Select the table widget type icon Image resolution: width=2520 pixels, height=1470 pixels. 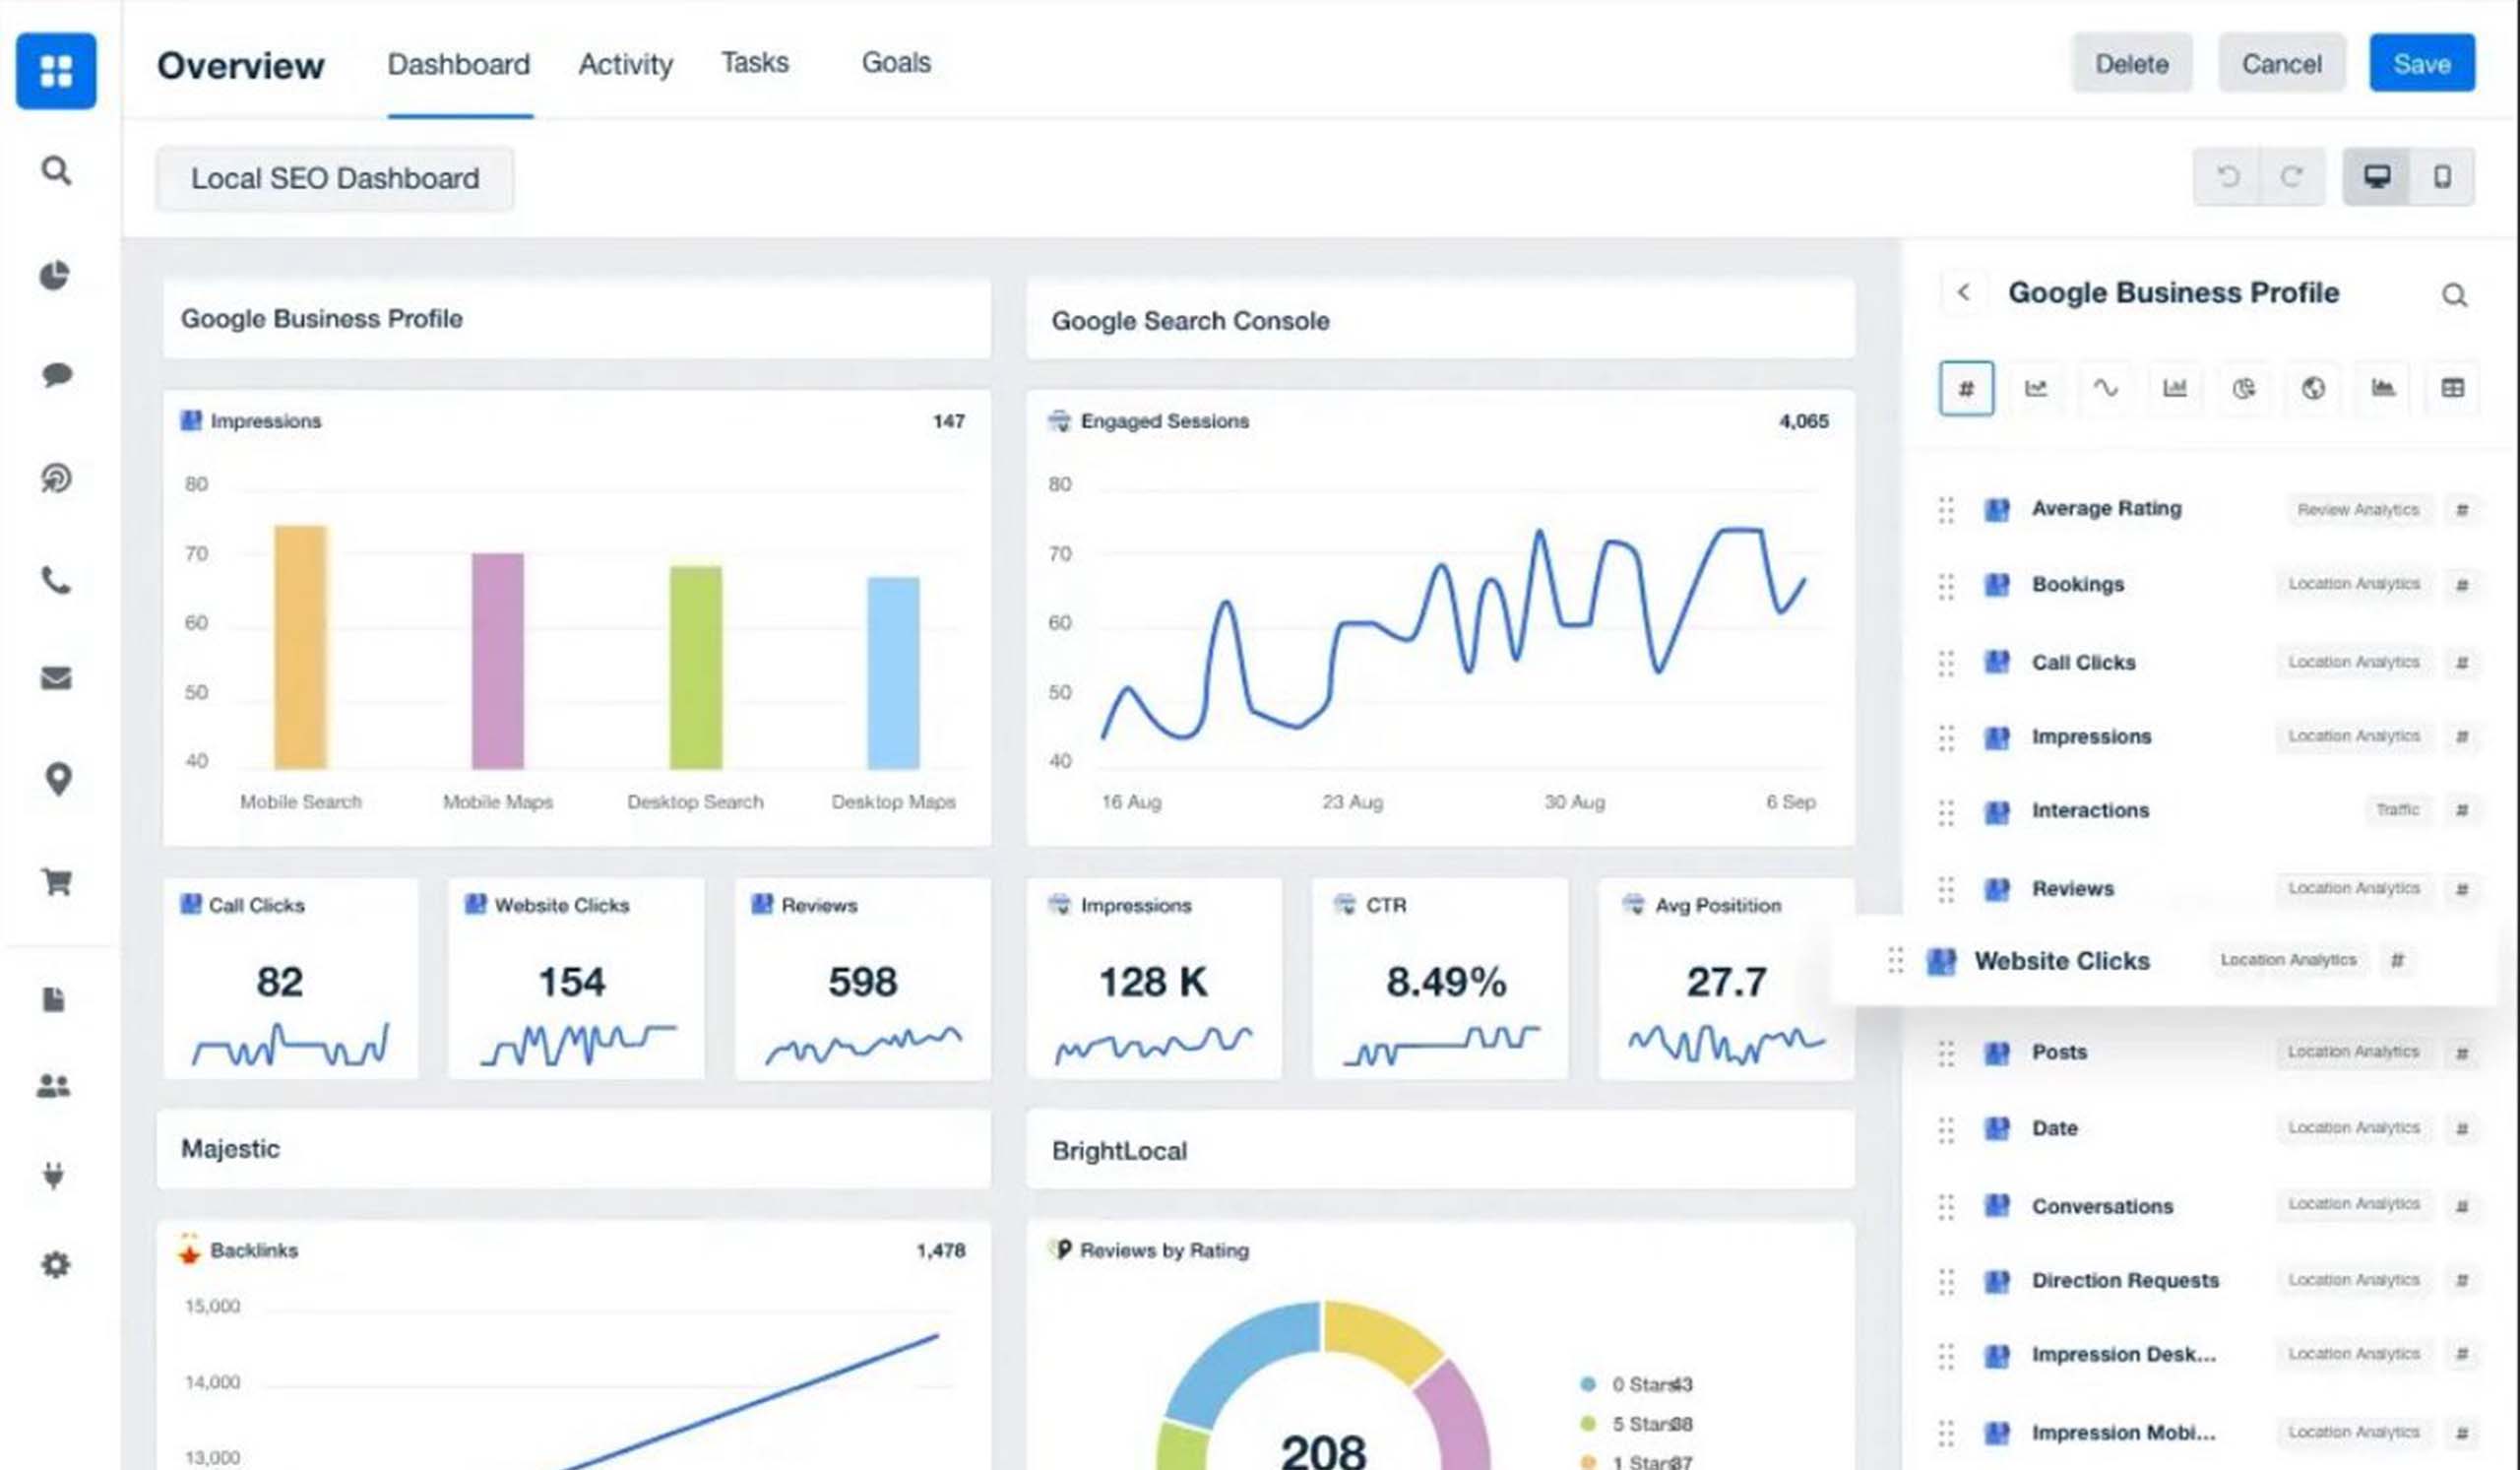tap(2452, 388)
